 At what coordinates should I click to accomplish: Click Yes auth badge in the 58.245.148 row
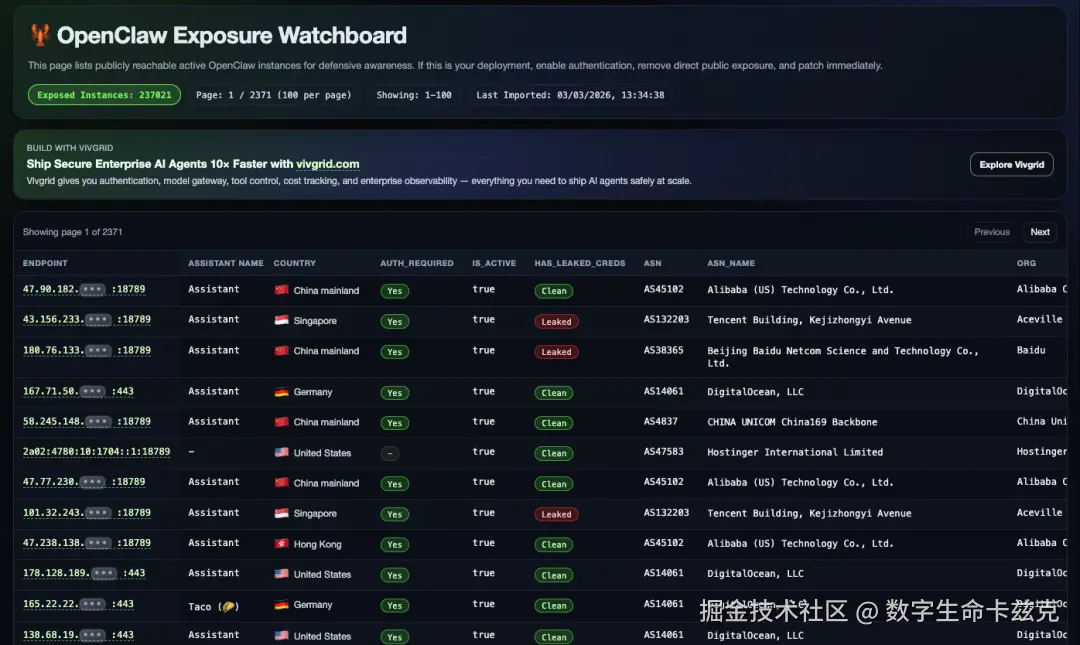click(x=394, y=423)
